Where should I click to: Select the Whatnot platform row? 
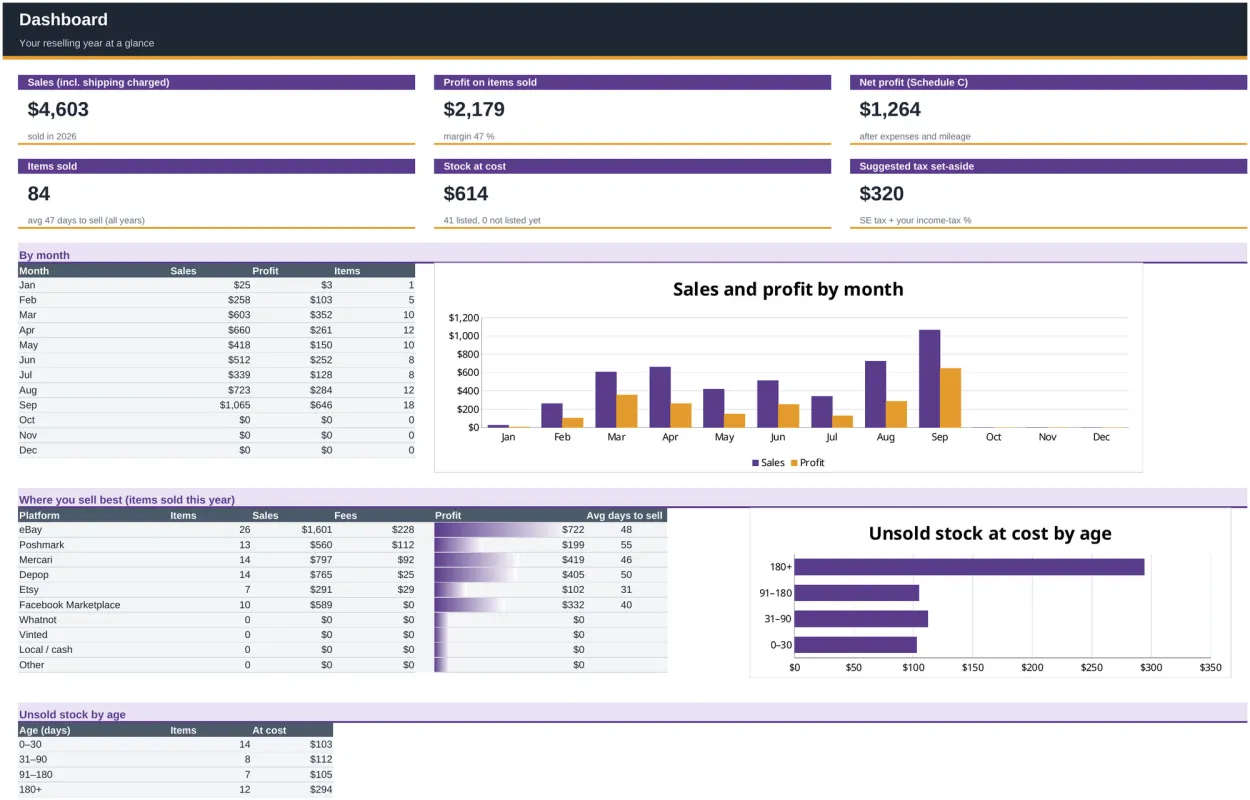pos(342,620)
